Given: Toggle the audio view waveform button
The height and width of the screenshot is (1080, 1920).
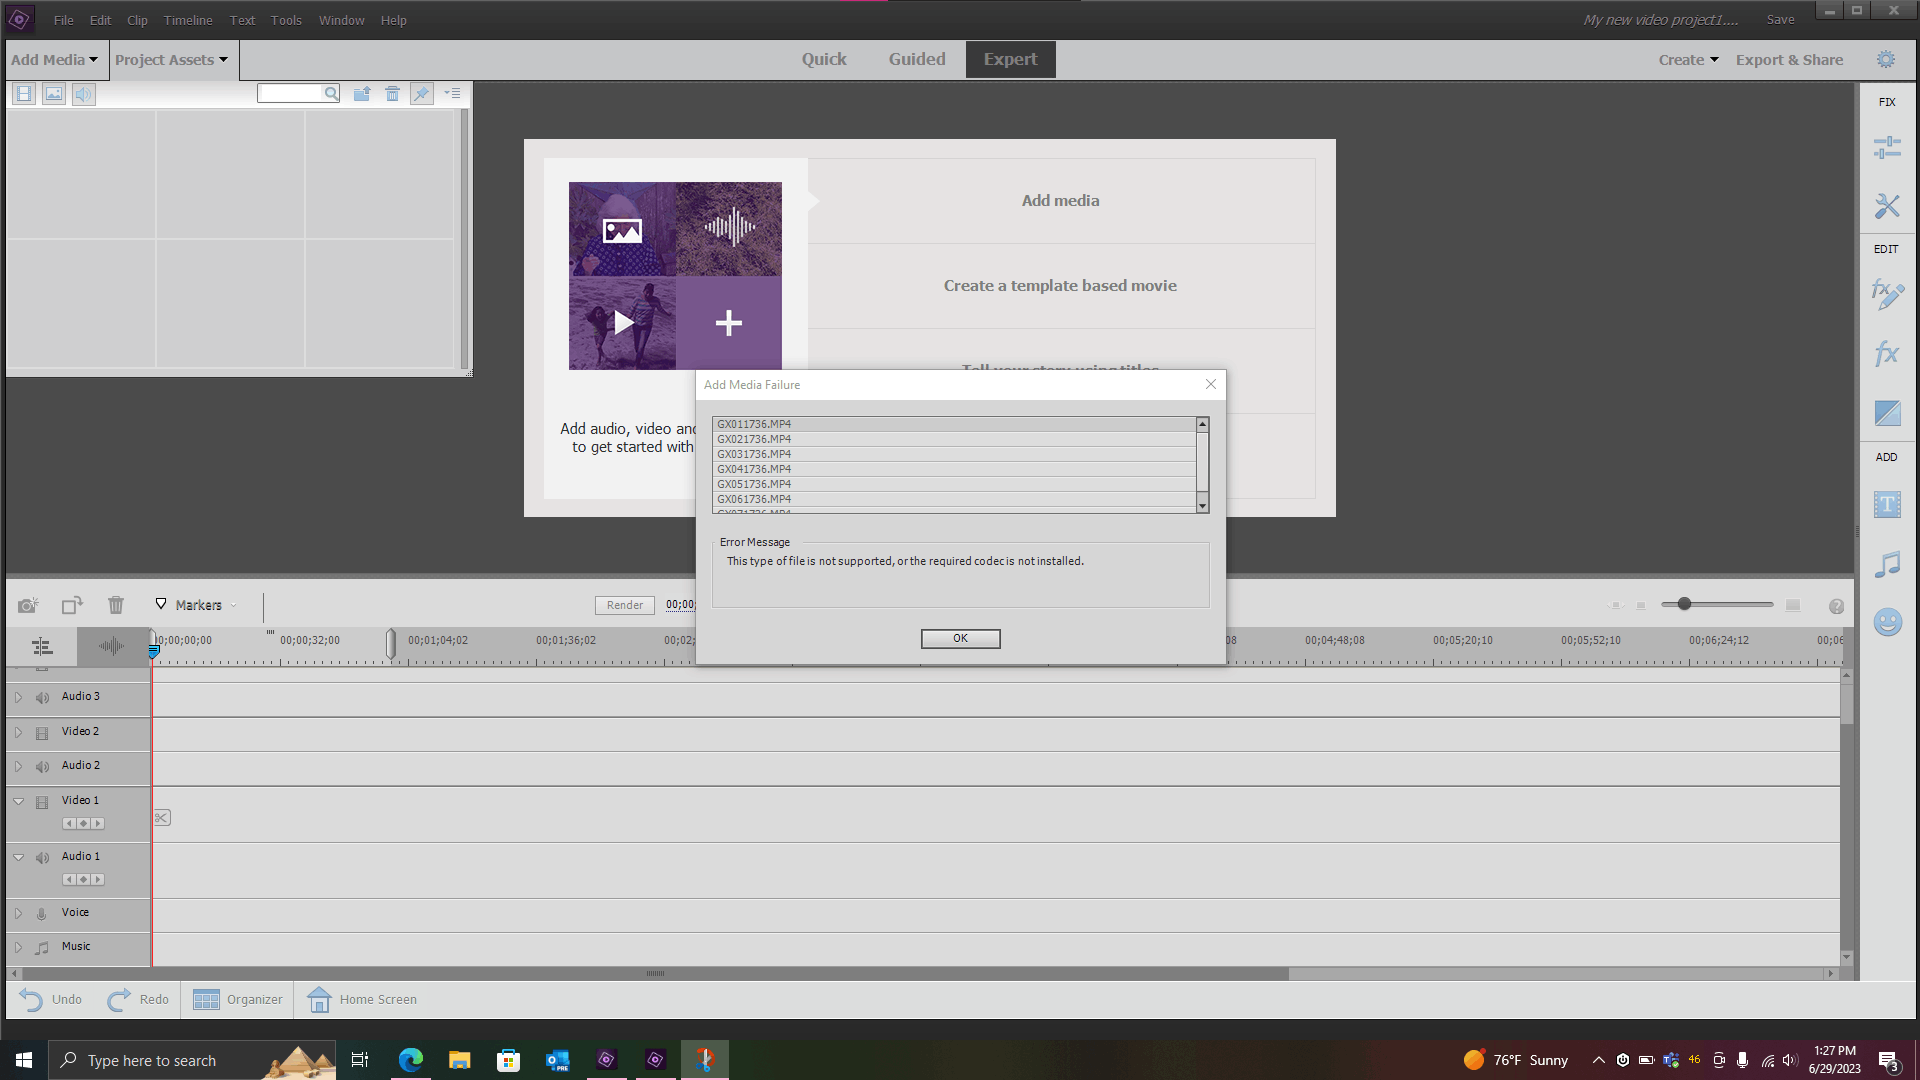Looking at the screenshot, I should 111,647.
